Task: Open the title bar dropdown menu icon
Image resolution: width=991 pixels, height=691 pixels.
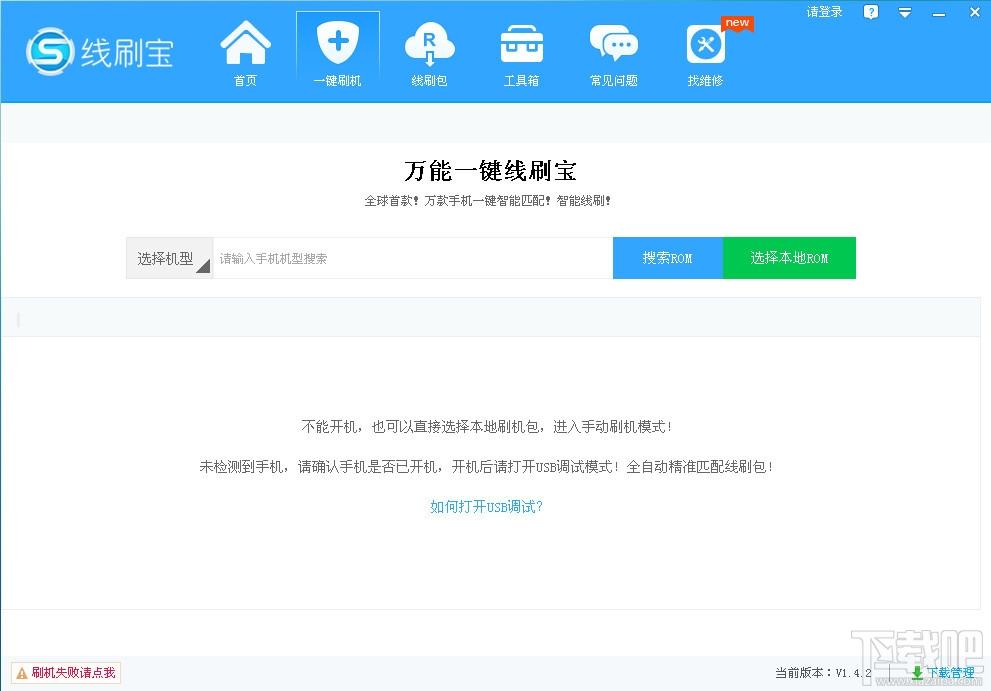Action: (905, 12)
